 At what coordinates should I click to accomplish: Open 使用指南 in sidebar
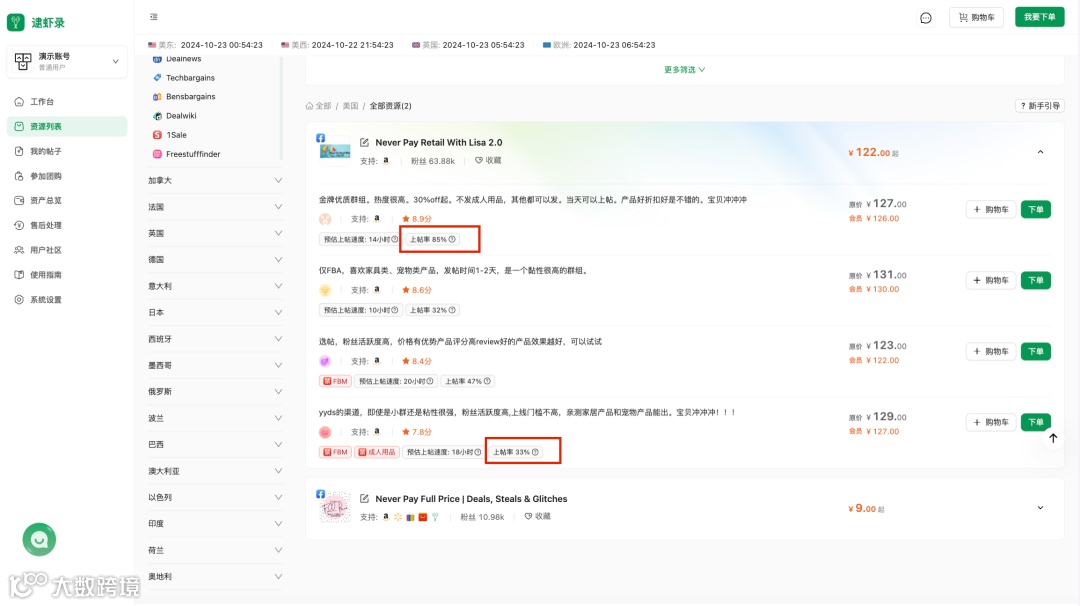click(67, 275)
